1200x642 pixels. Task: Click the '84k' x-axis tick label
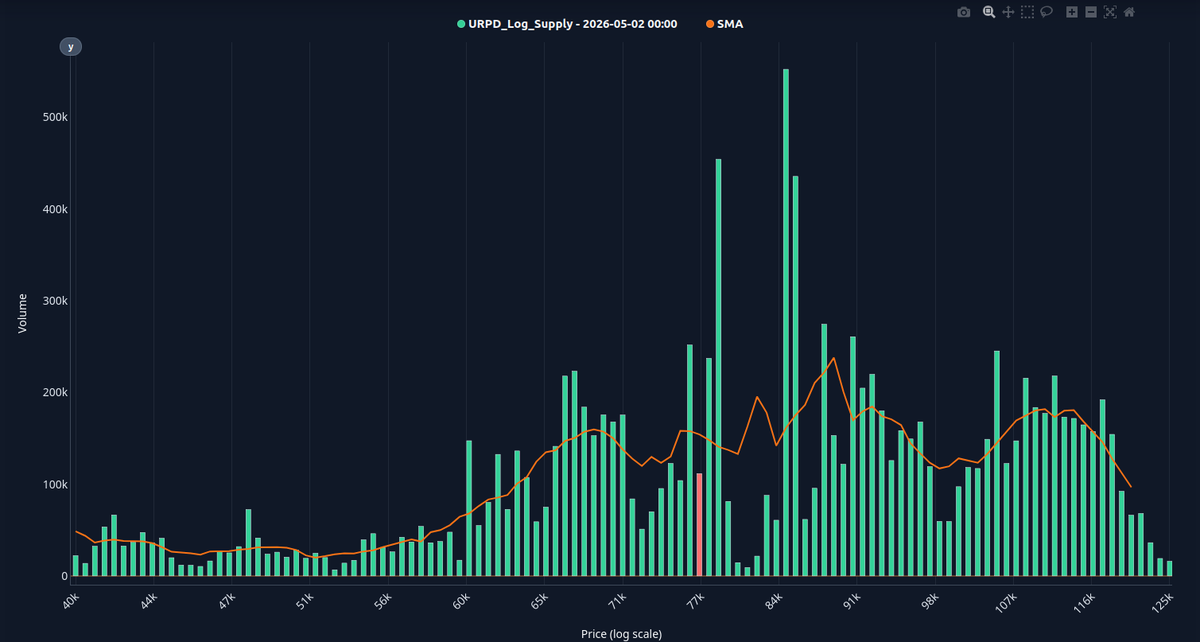pos(773,602)
